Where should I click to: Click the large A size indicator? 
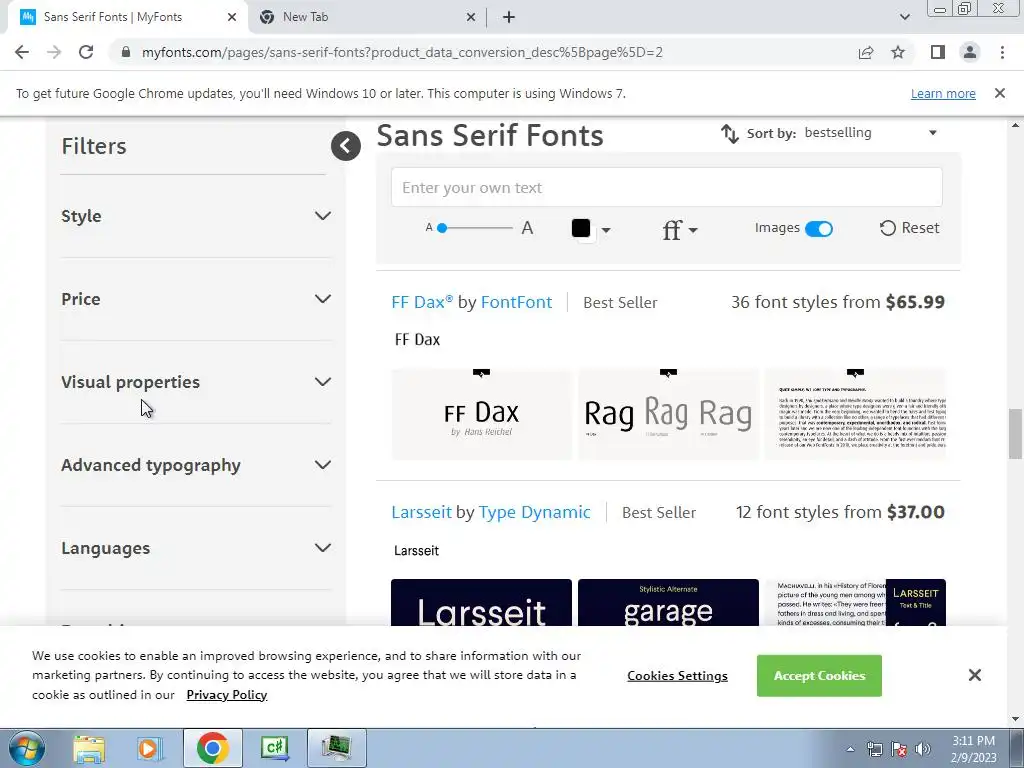point(527,228)
